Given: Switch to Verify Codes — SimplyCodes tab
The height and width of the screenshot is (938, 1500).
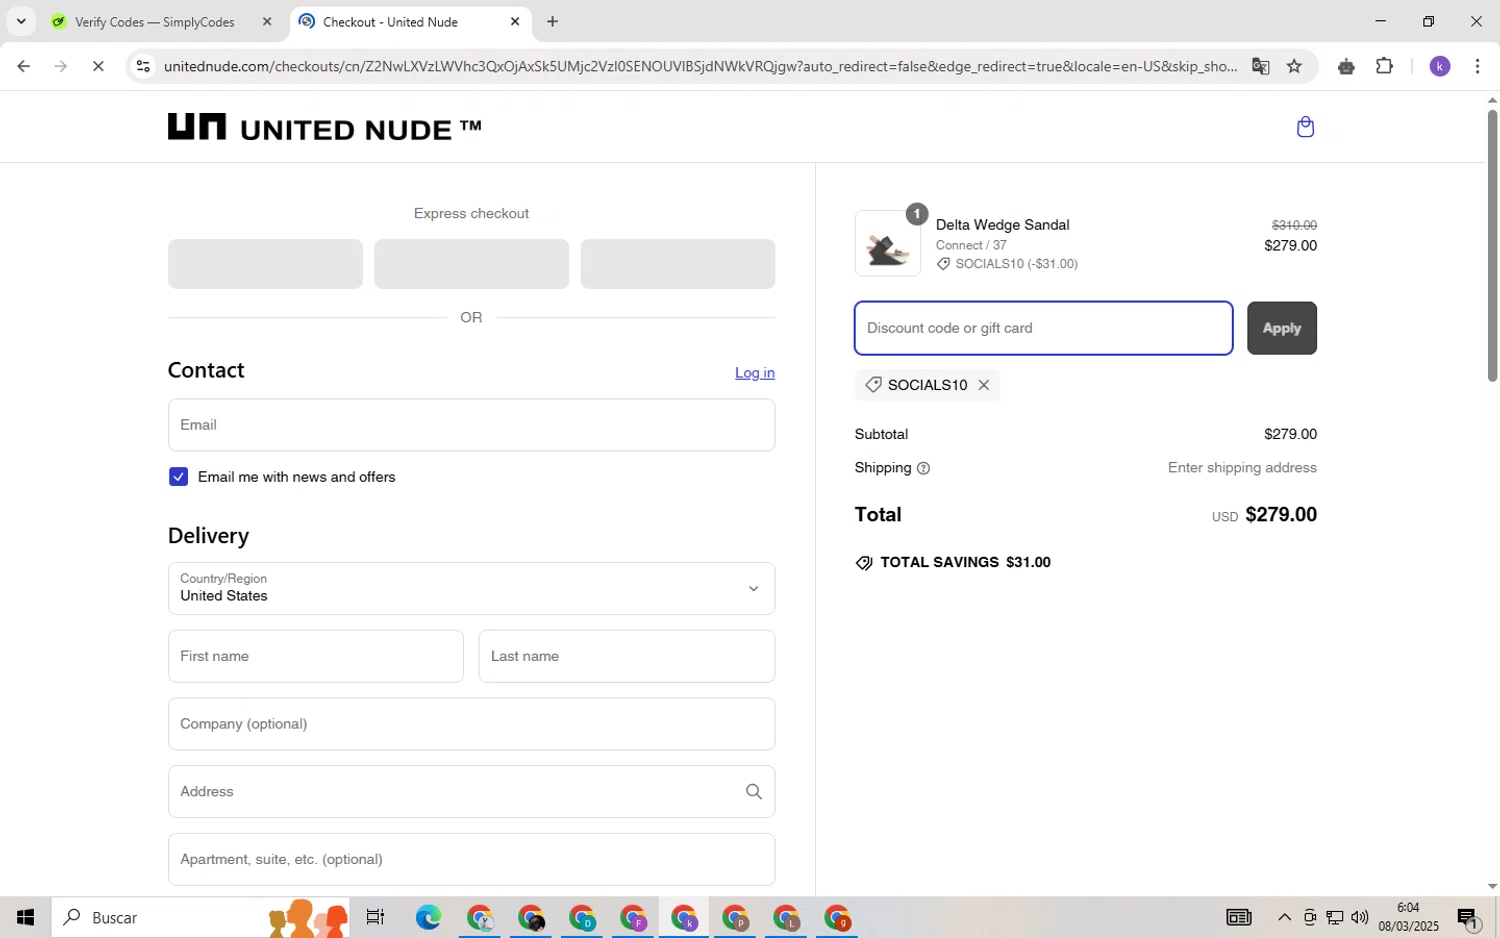Looking at the screenshot, I should tap(155, 21).
